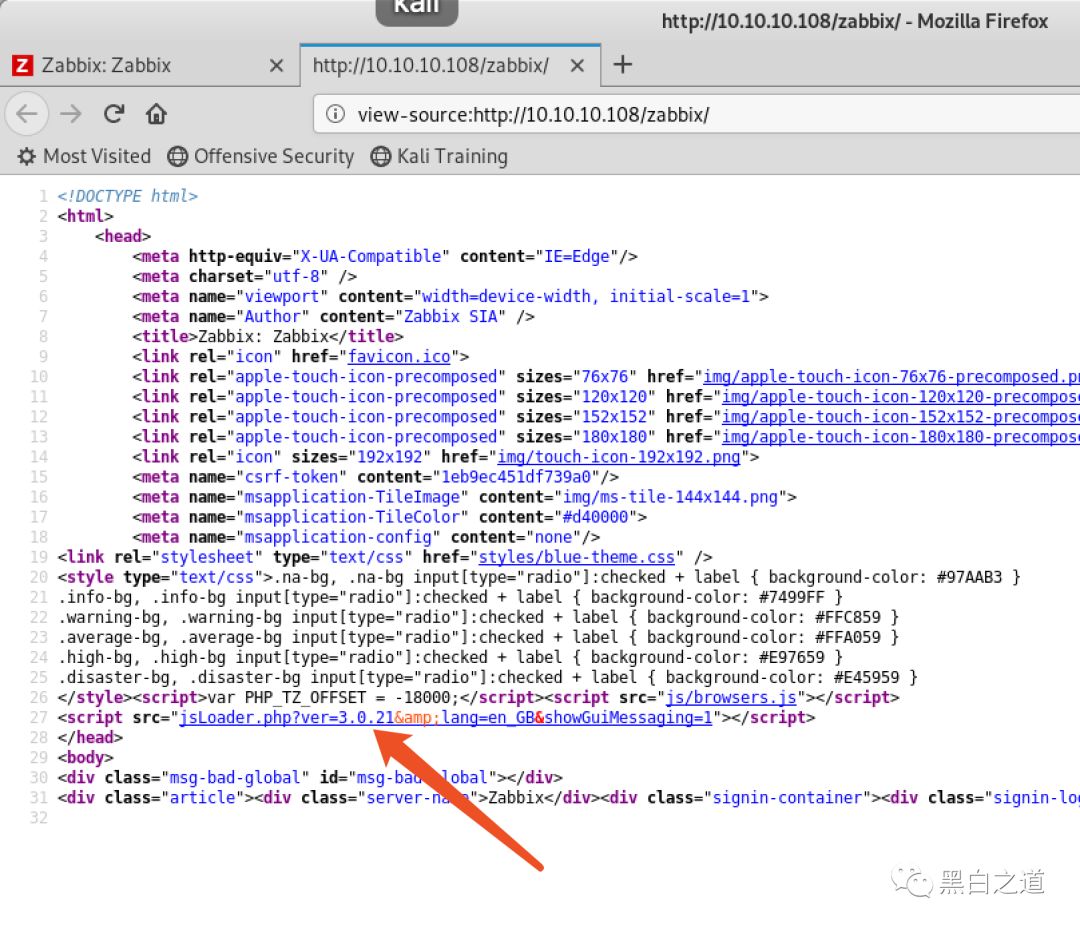Viewport: 1080px width, 929px height.
Task: Open site information via the info icon
Action: coord(335,114)
